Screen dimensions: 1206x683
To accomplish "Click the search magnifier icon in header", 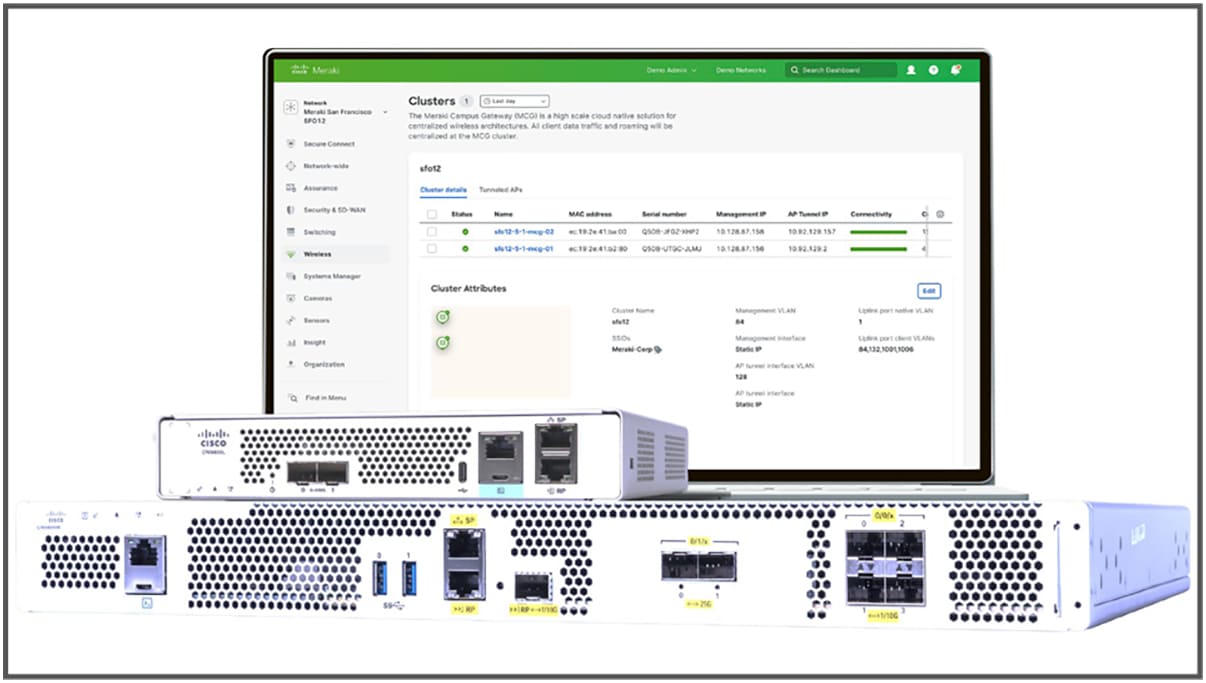I will 795,71.
